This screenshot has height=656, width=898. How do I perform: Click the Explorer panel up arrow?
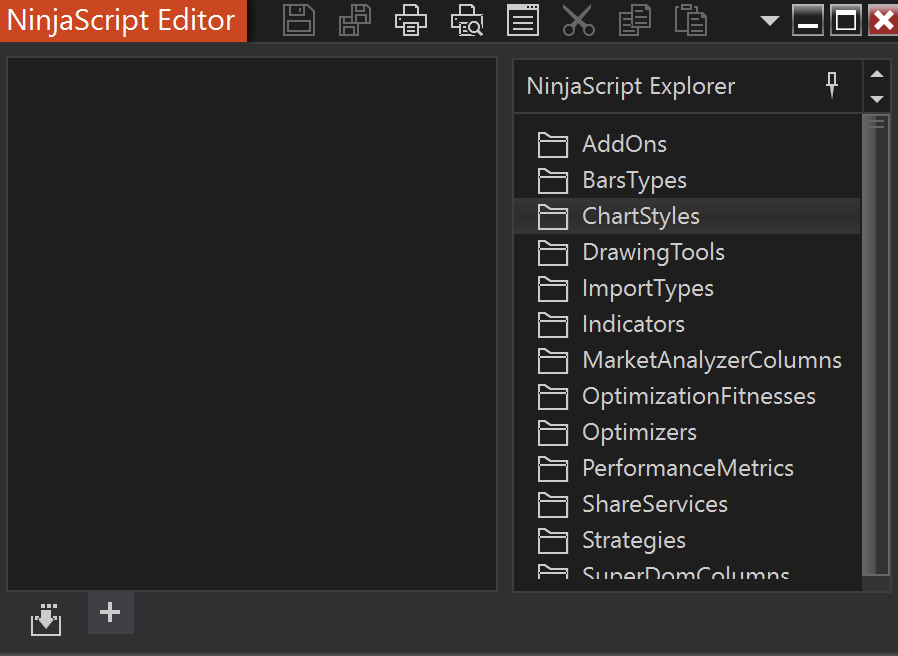[877, 74]
